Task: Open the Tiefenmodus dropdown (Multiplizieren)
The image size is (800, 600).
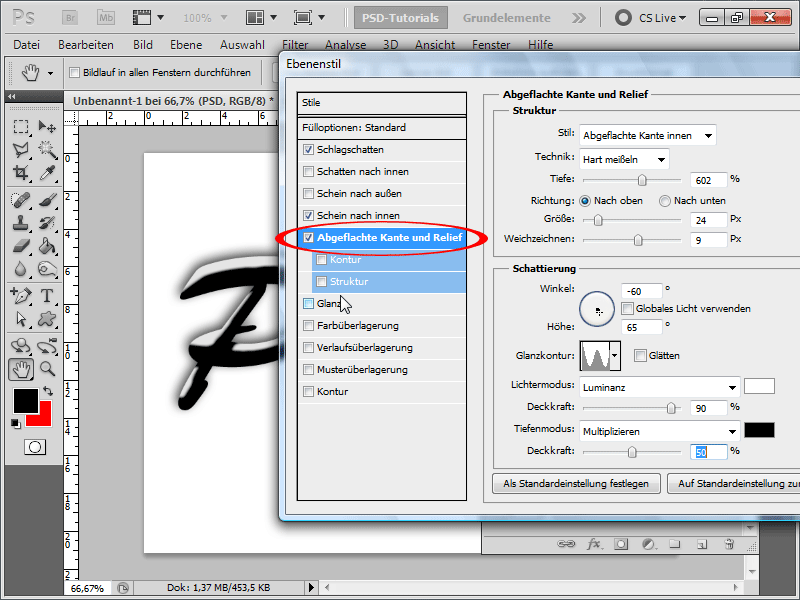Action: (x=660, y=431)
